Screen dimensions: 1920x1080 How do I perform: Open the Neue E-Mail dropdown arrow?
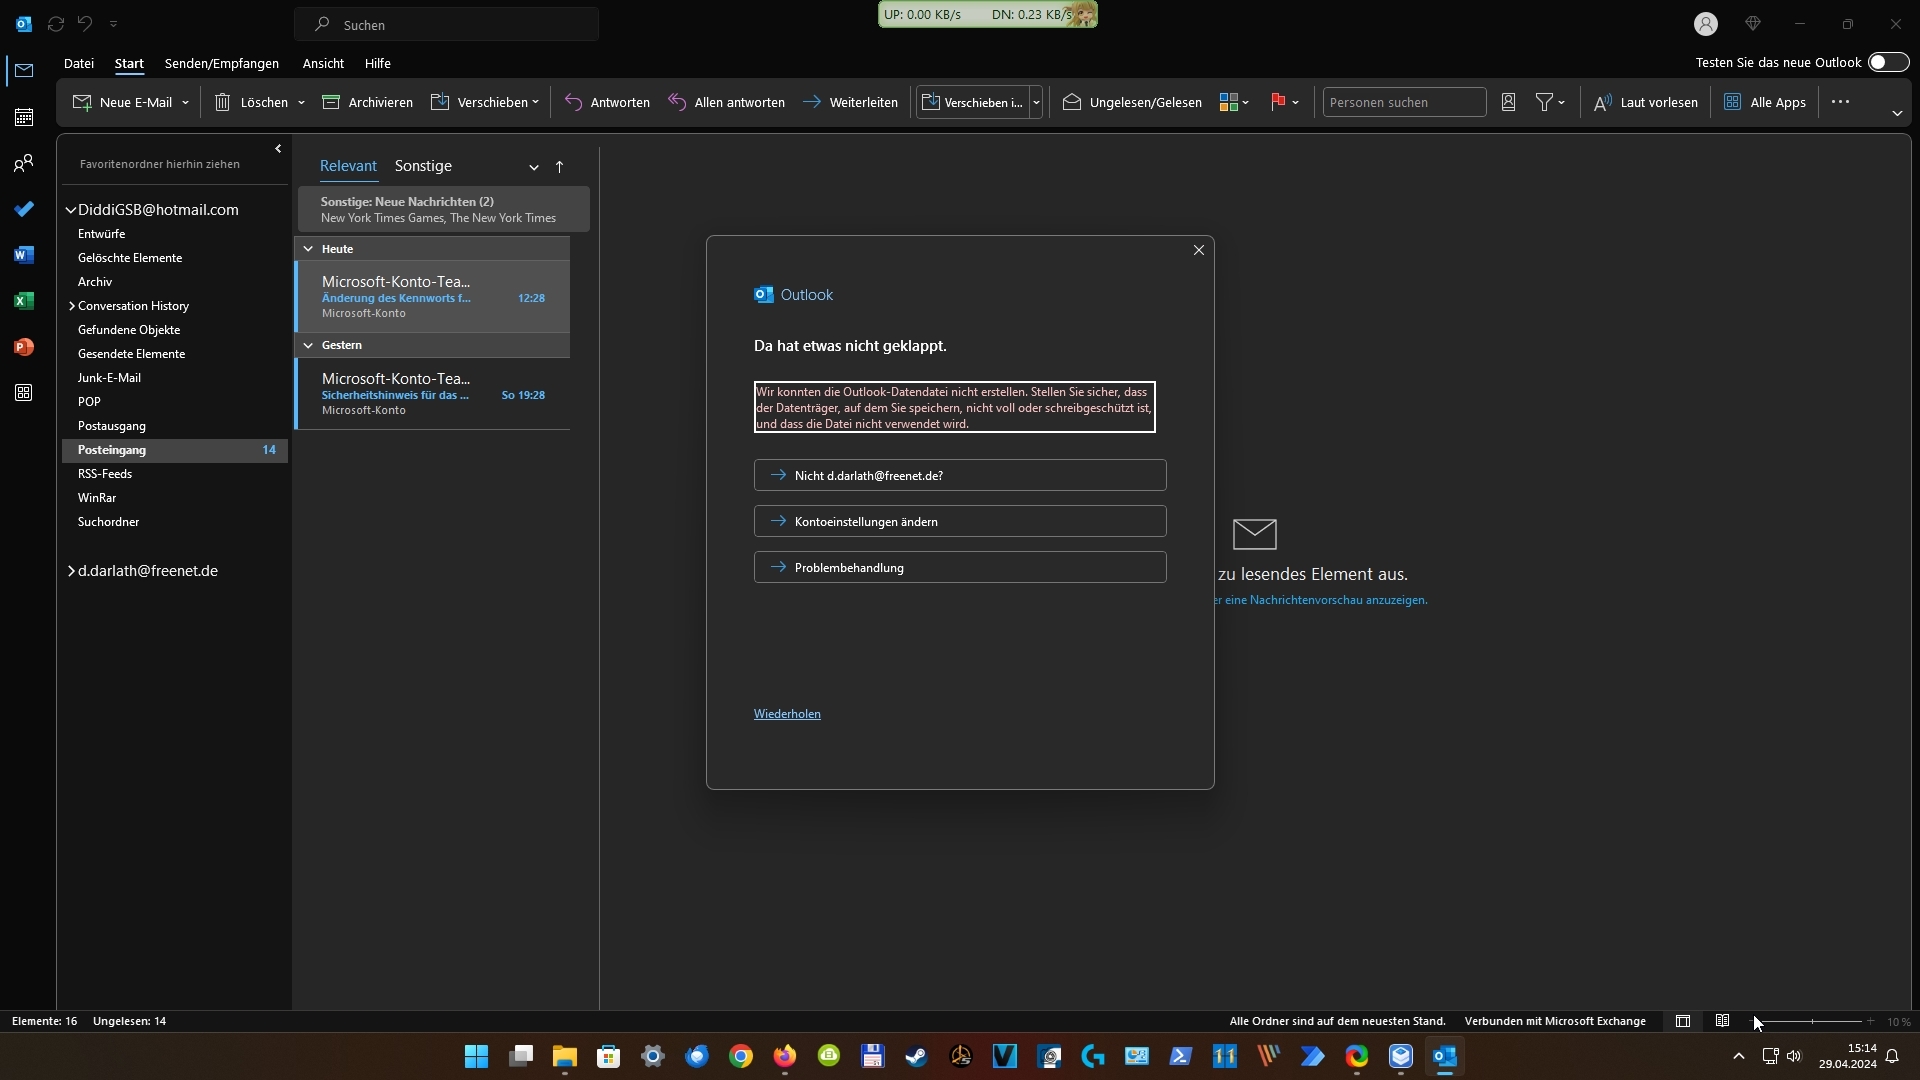[185, 102]
